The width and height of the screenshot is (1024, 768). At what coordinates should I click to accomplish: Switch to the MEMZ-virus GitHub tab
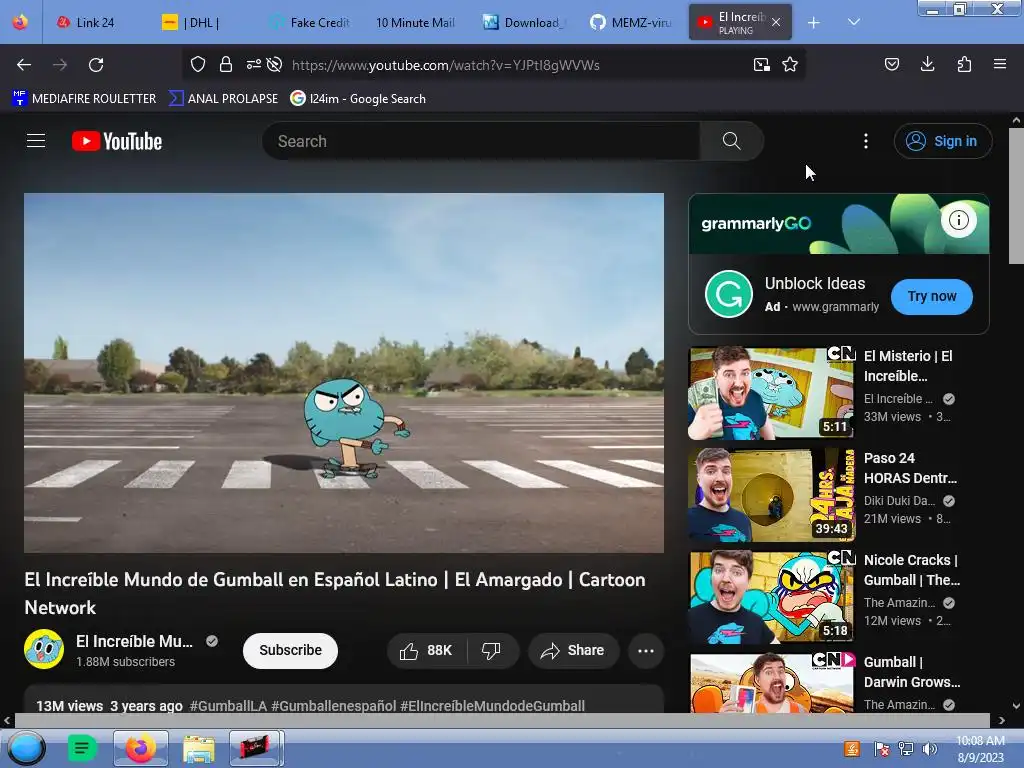point(631,23)
